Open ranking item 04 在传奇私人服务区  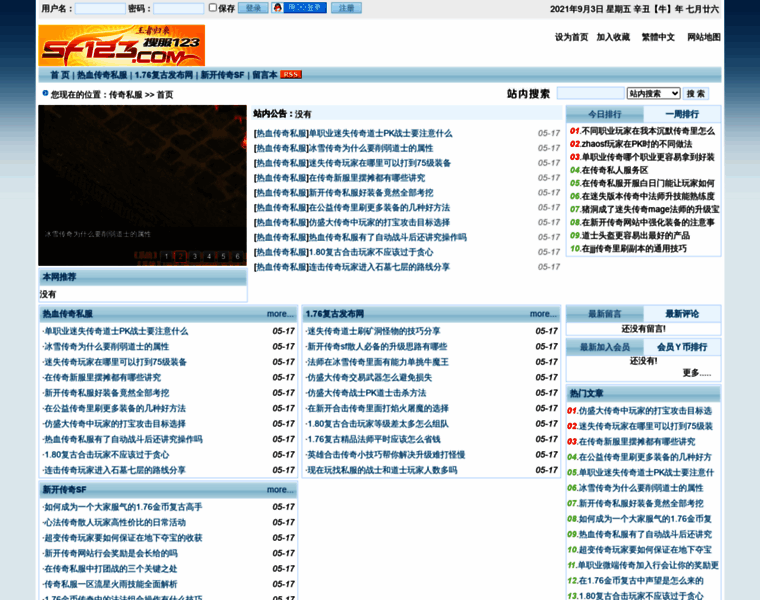click(614, 170)
